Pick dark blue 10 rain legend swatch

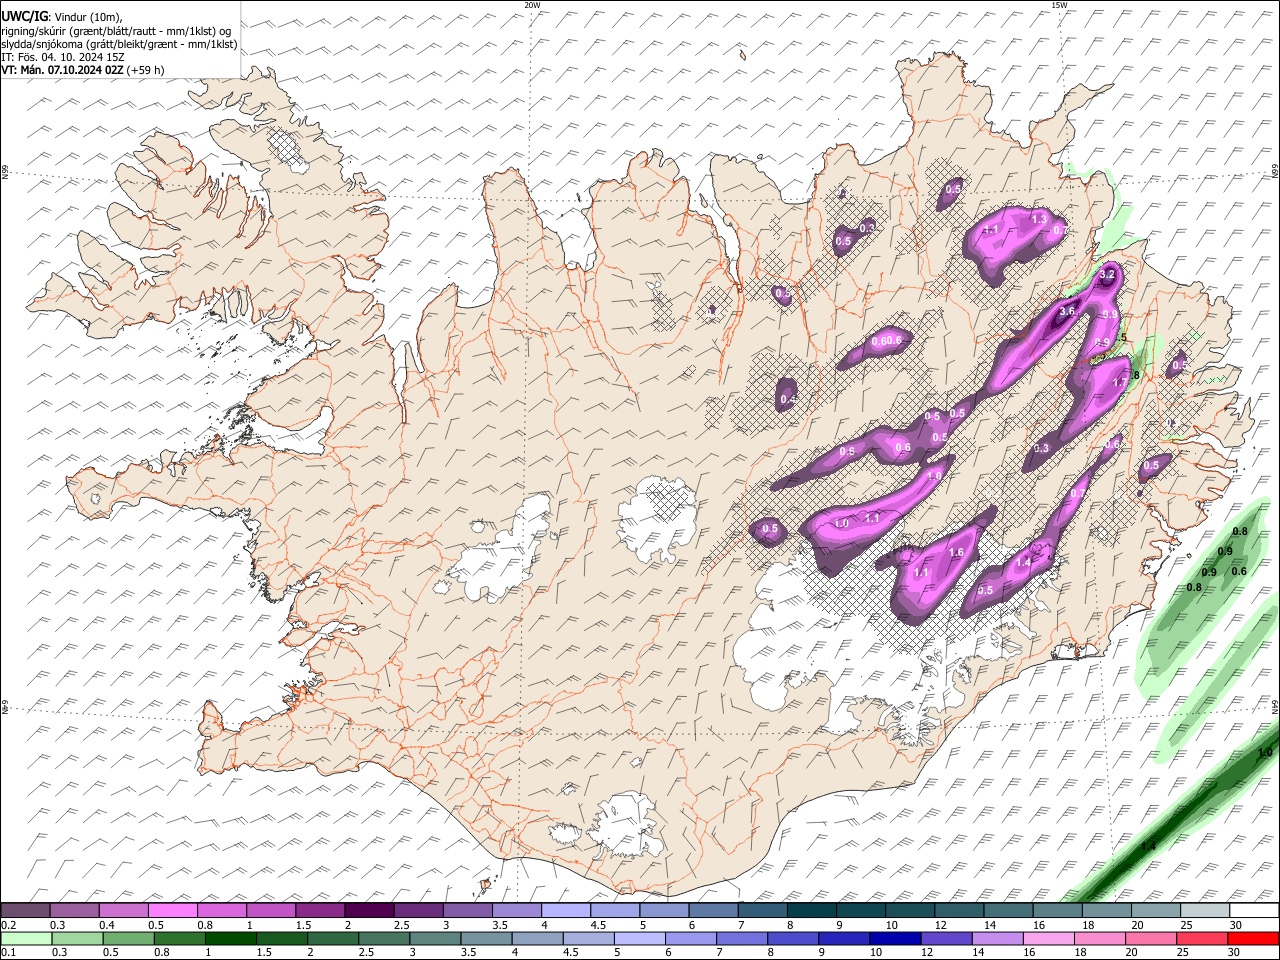[x=895, y=938]
